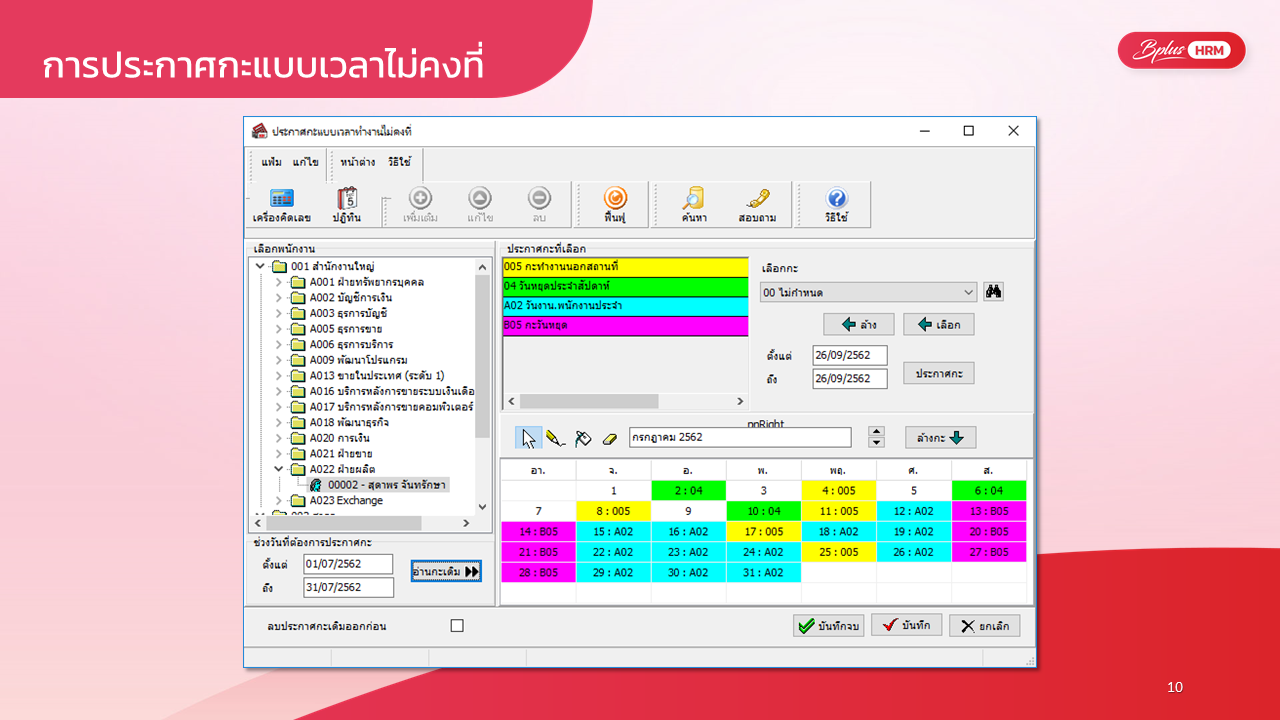Click calendar cell 17 : 005
Screen dimensions: 1280x720
(x=763, y=532)
